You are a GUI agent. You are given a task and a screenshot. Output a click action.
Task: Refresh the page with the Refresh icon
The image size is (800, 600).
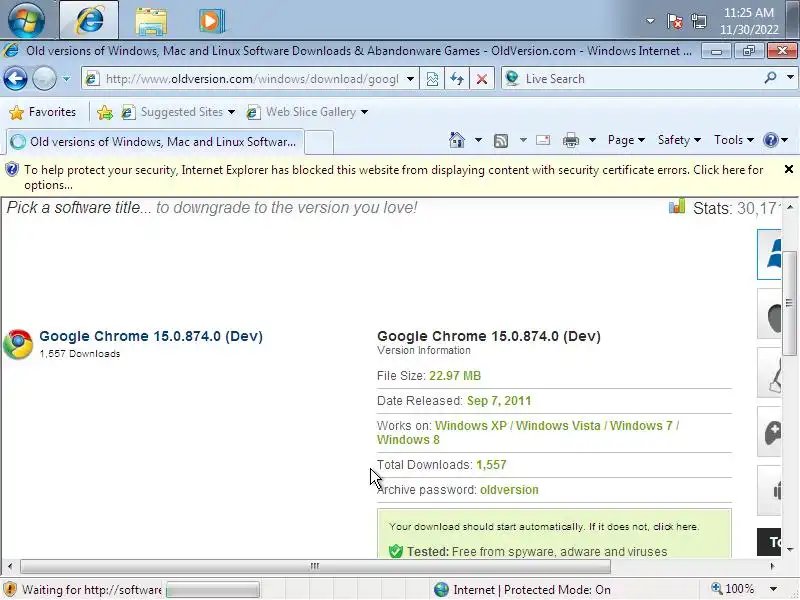[457, 79]
